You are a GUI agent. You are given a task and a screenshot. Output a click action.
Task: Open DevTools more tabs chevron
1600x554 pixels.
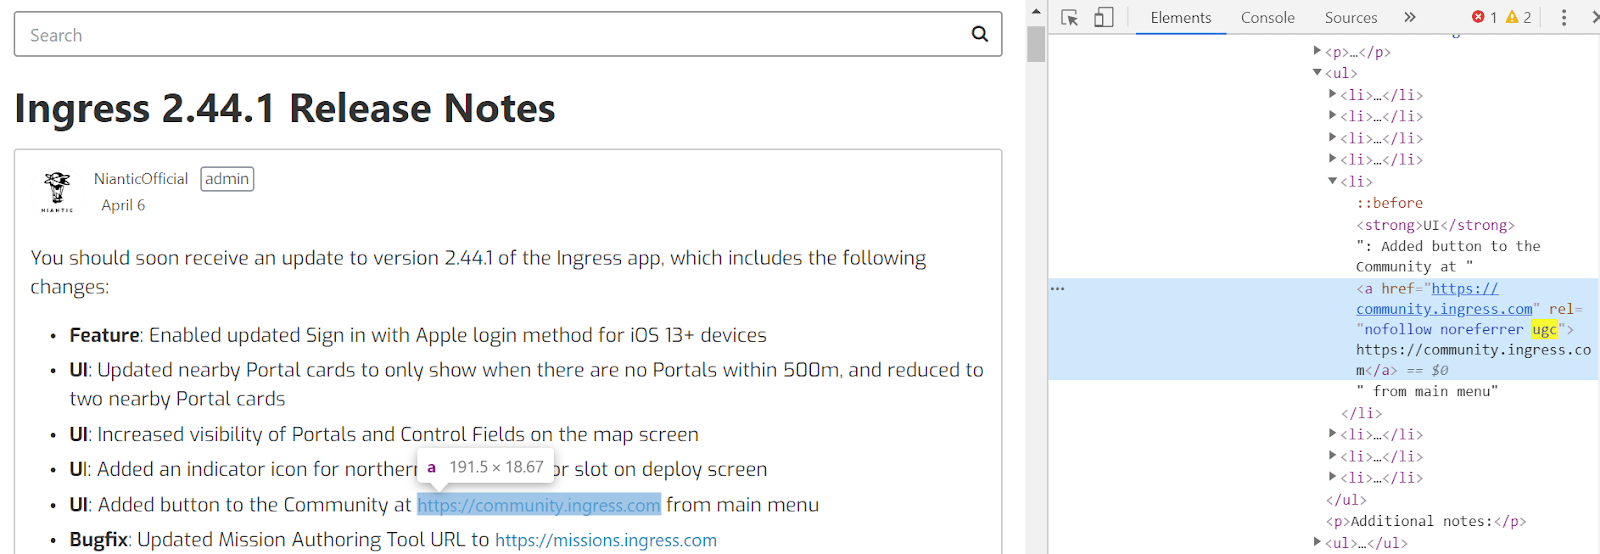tap(1410, 17)
